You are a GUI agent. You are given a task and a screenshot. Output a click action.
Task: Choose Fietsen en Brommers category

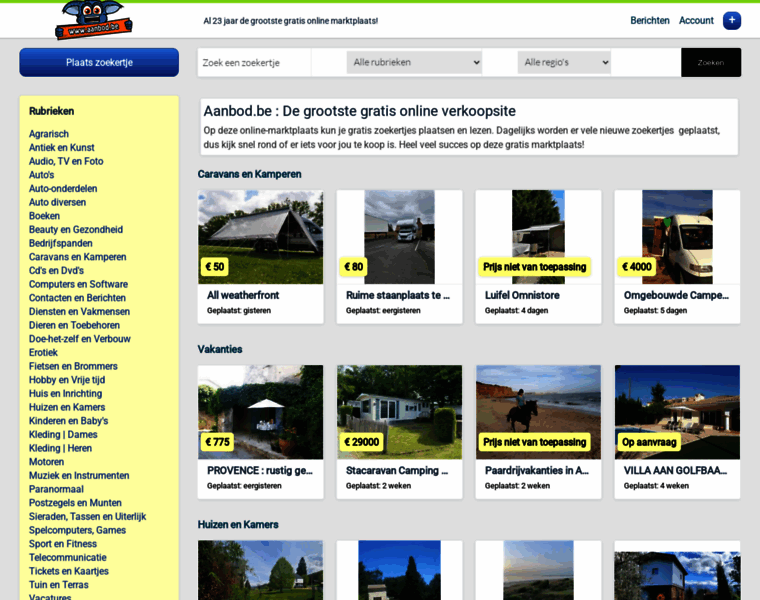pyautogui.click(x=73, y=366)
